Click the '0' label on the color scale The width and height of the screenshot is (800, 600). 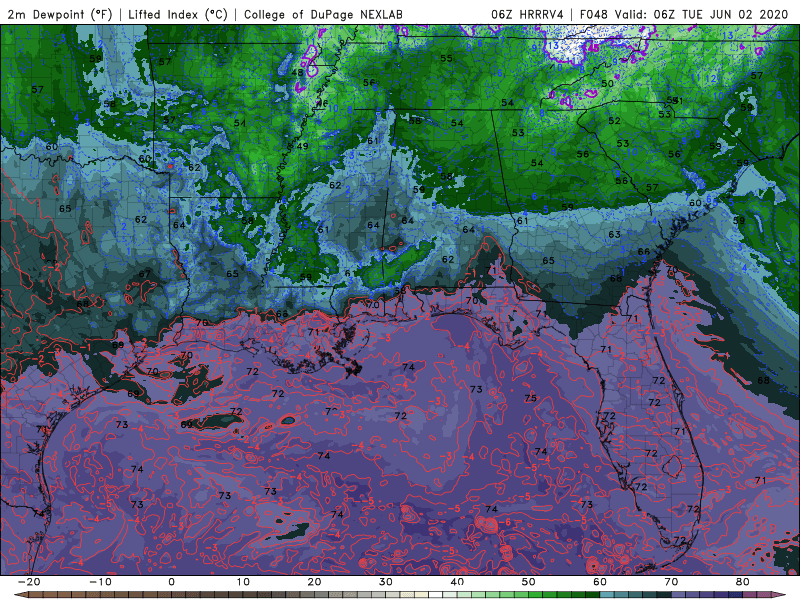point(171,582)
